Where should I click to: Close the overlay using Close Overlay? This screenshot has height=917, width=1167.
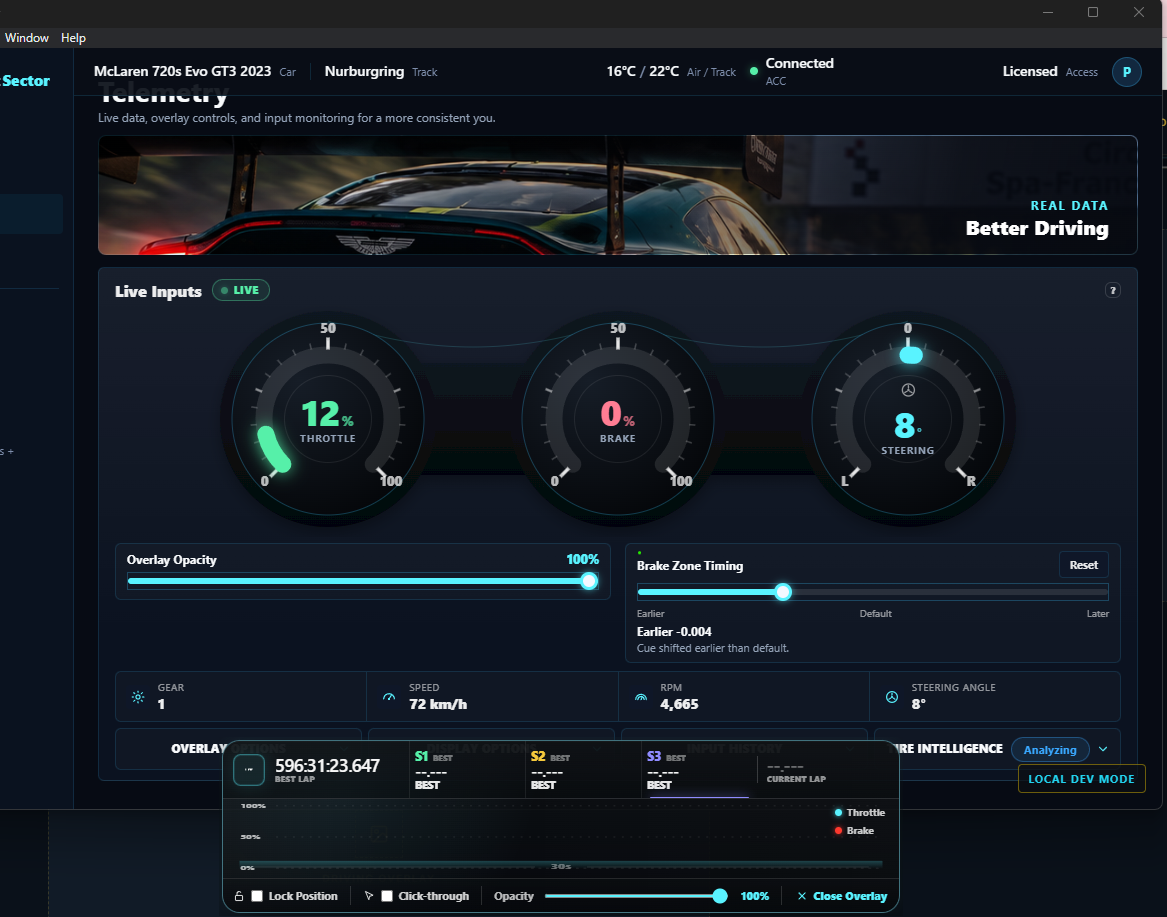click(843, 896)
